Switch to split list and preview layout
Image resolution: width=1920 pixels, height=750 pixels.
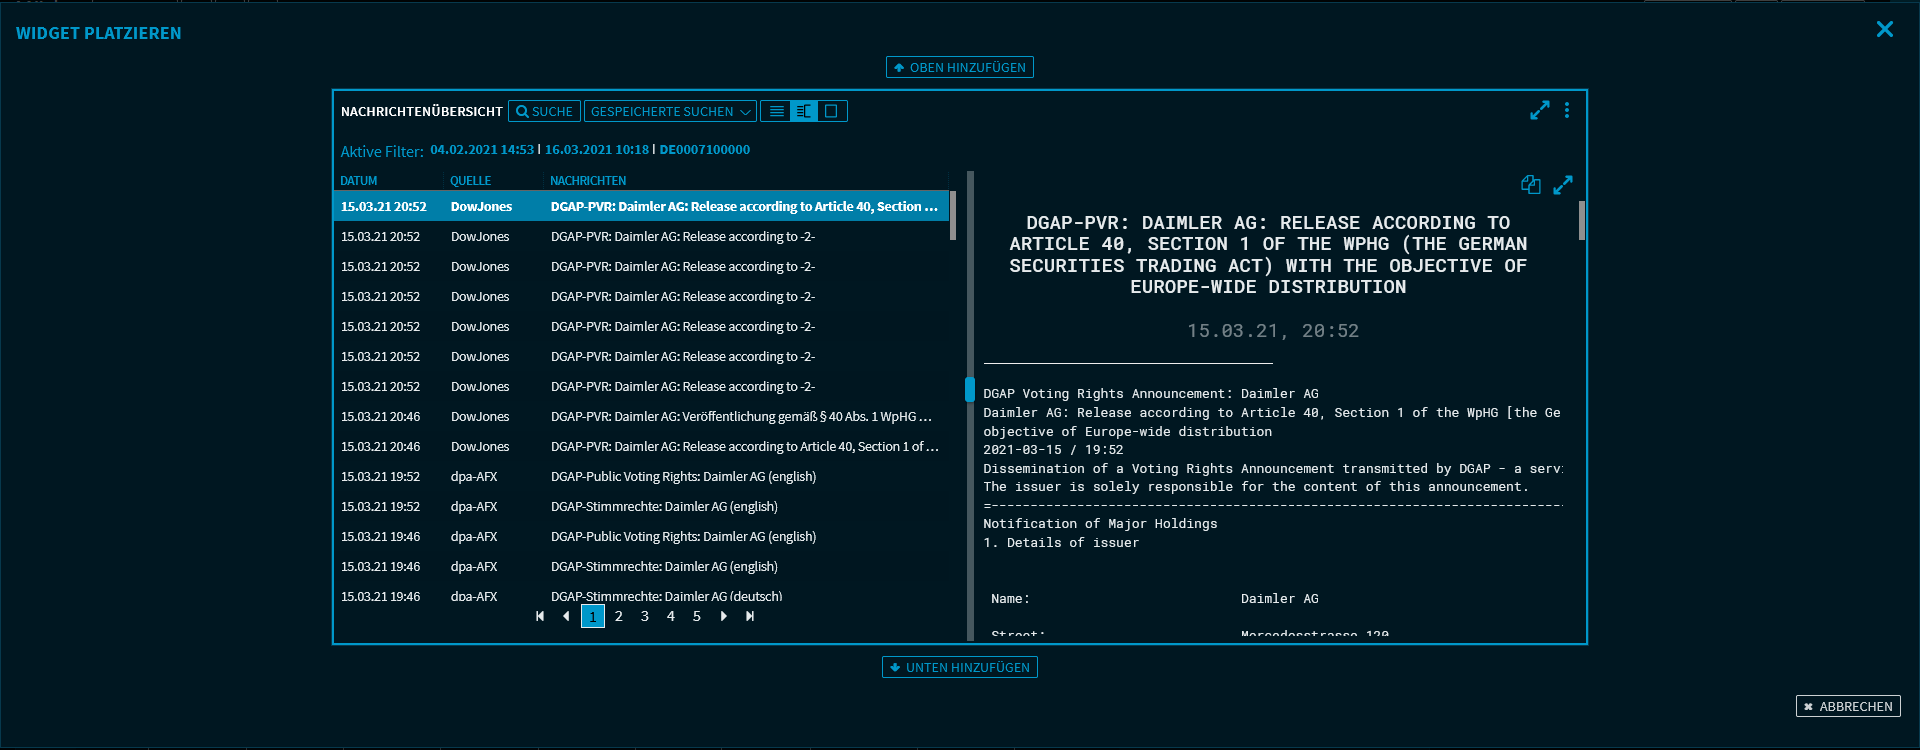(803, 112)
